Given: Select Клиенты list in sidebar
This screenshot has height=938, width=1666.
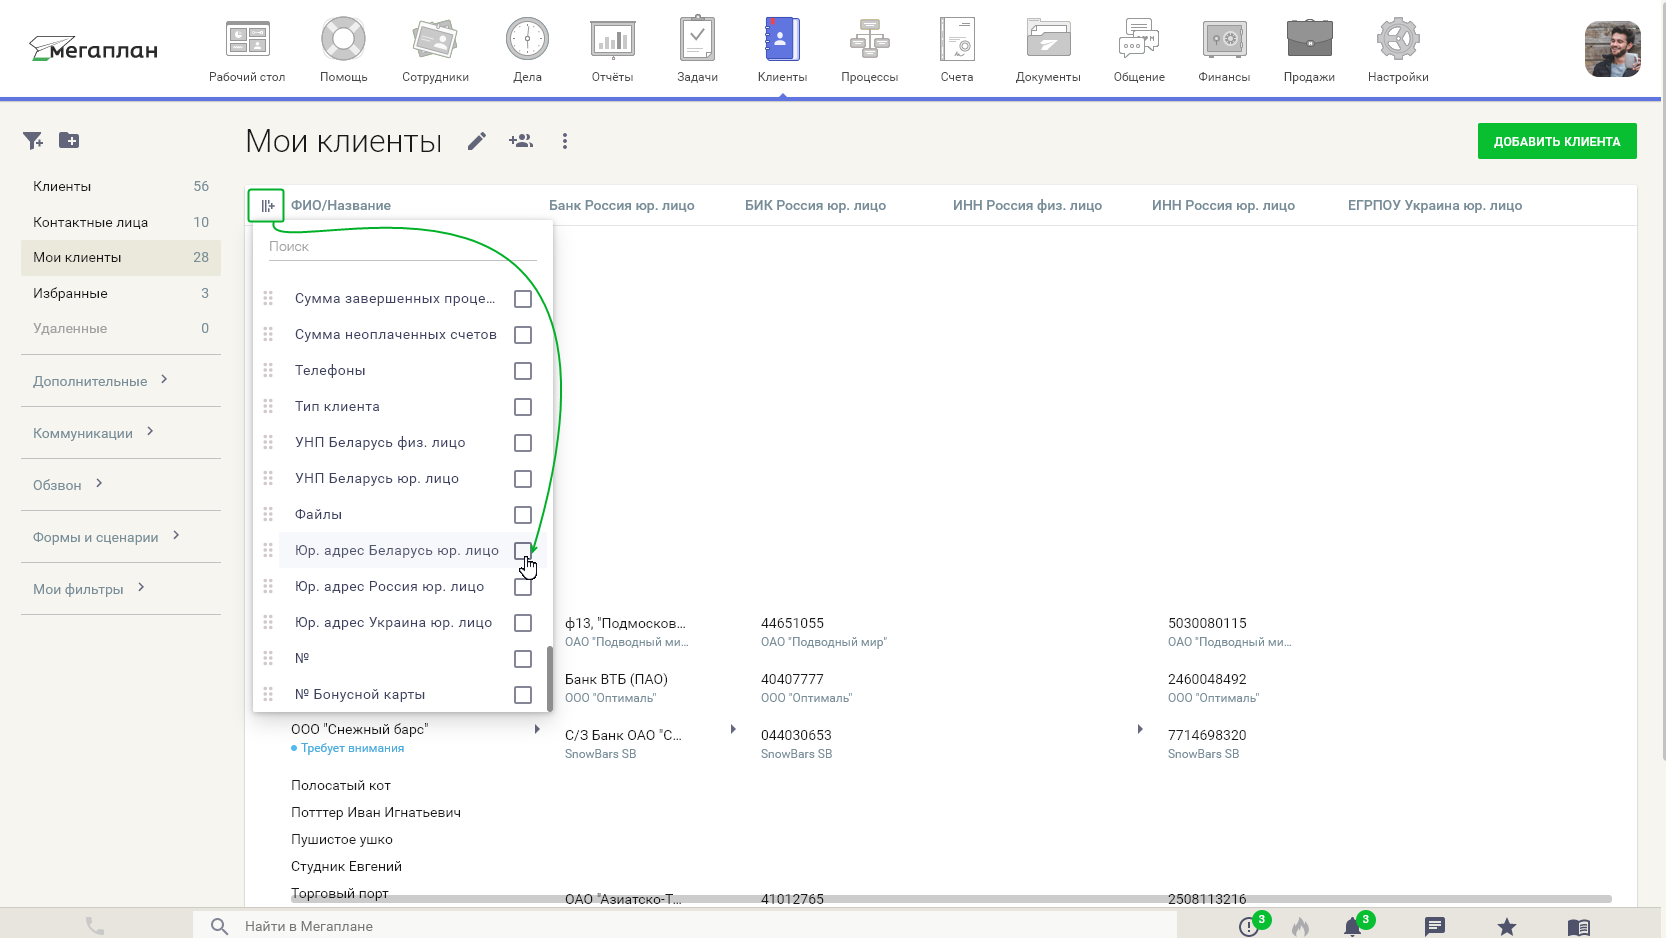Looking at the screenshot, I should (x=121, y=186).
